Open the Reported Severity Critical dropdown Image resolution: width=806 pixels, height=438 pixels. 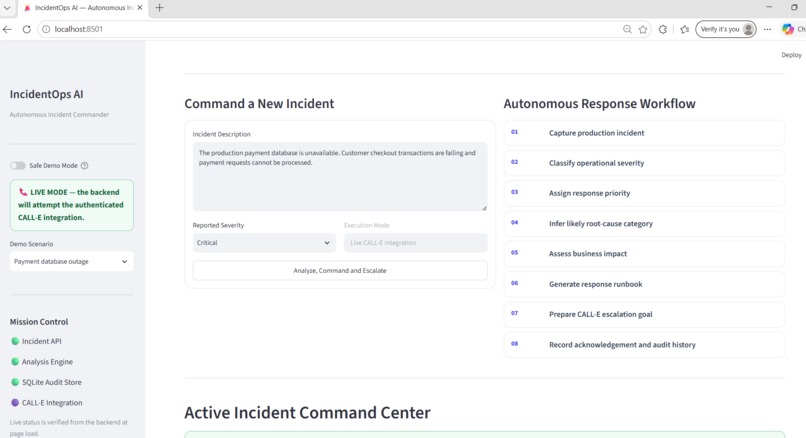[264, 243]
